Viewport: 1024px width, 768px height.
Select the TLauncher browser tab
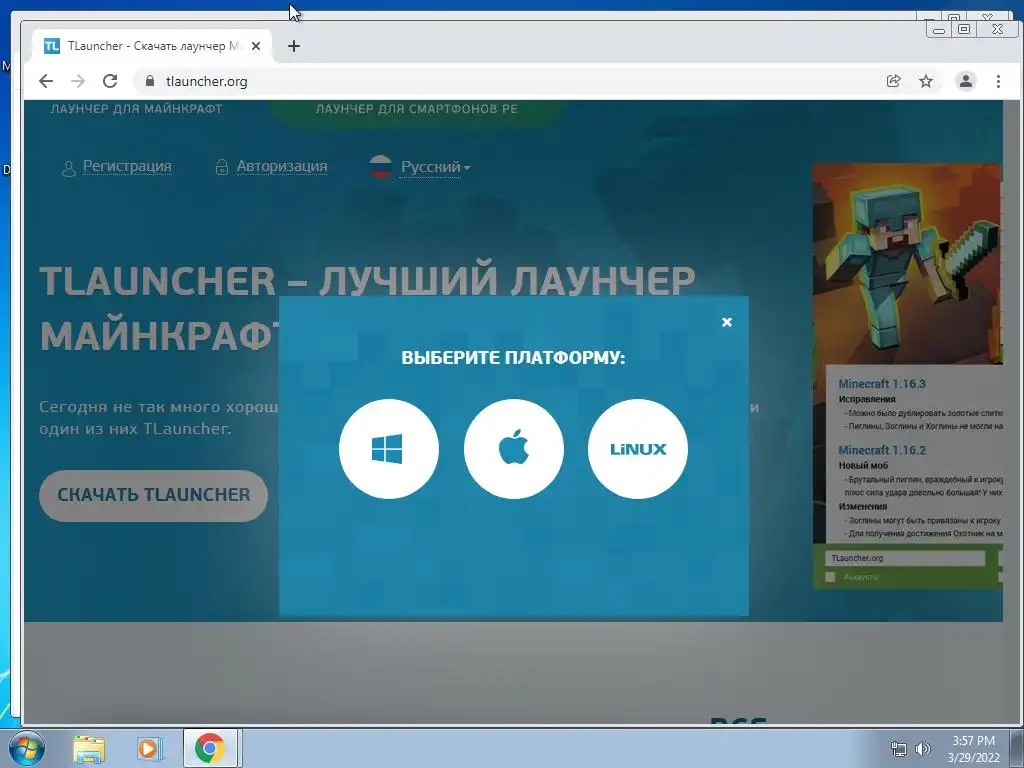pyautogui.click(x=152, y=46)
